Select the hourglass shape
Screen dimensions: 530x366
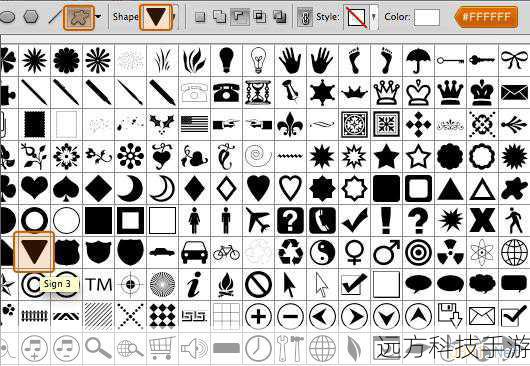point(258,92)
